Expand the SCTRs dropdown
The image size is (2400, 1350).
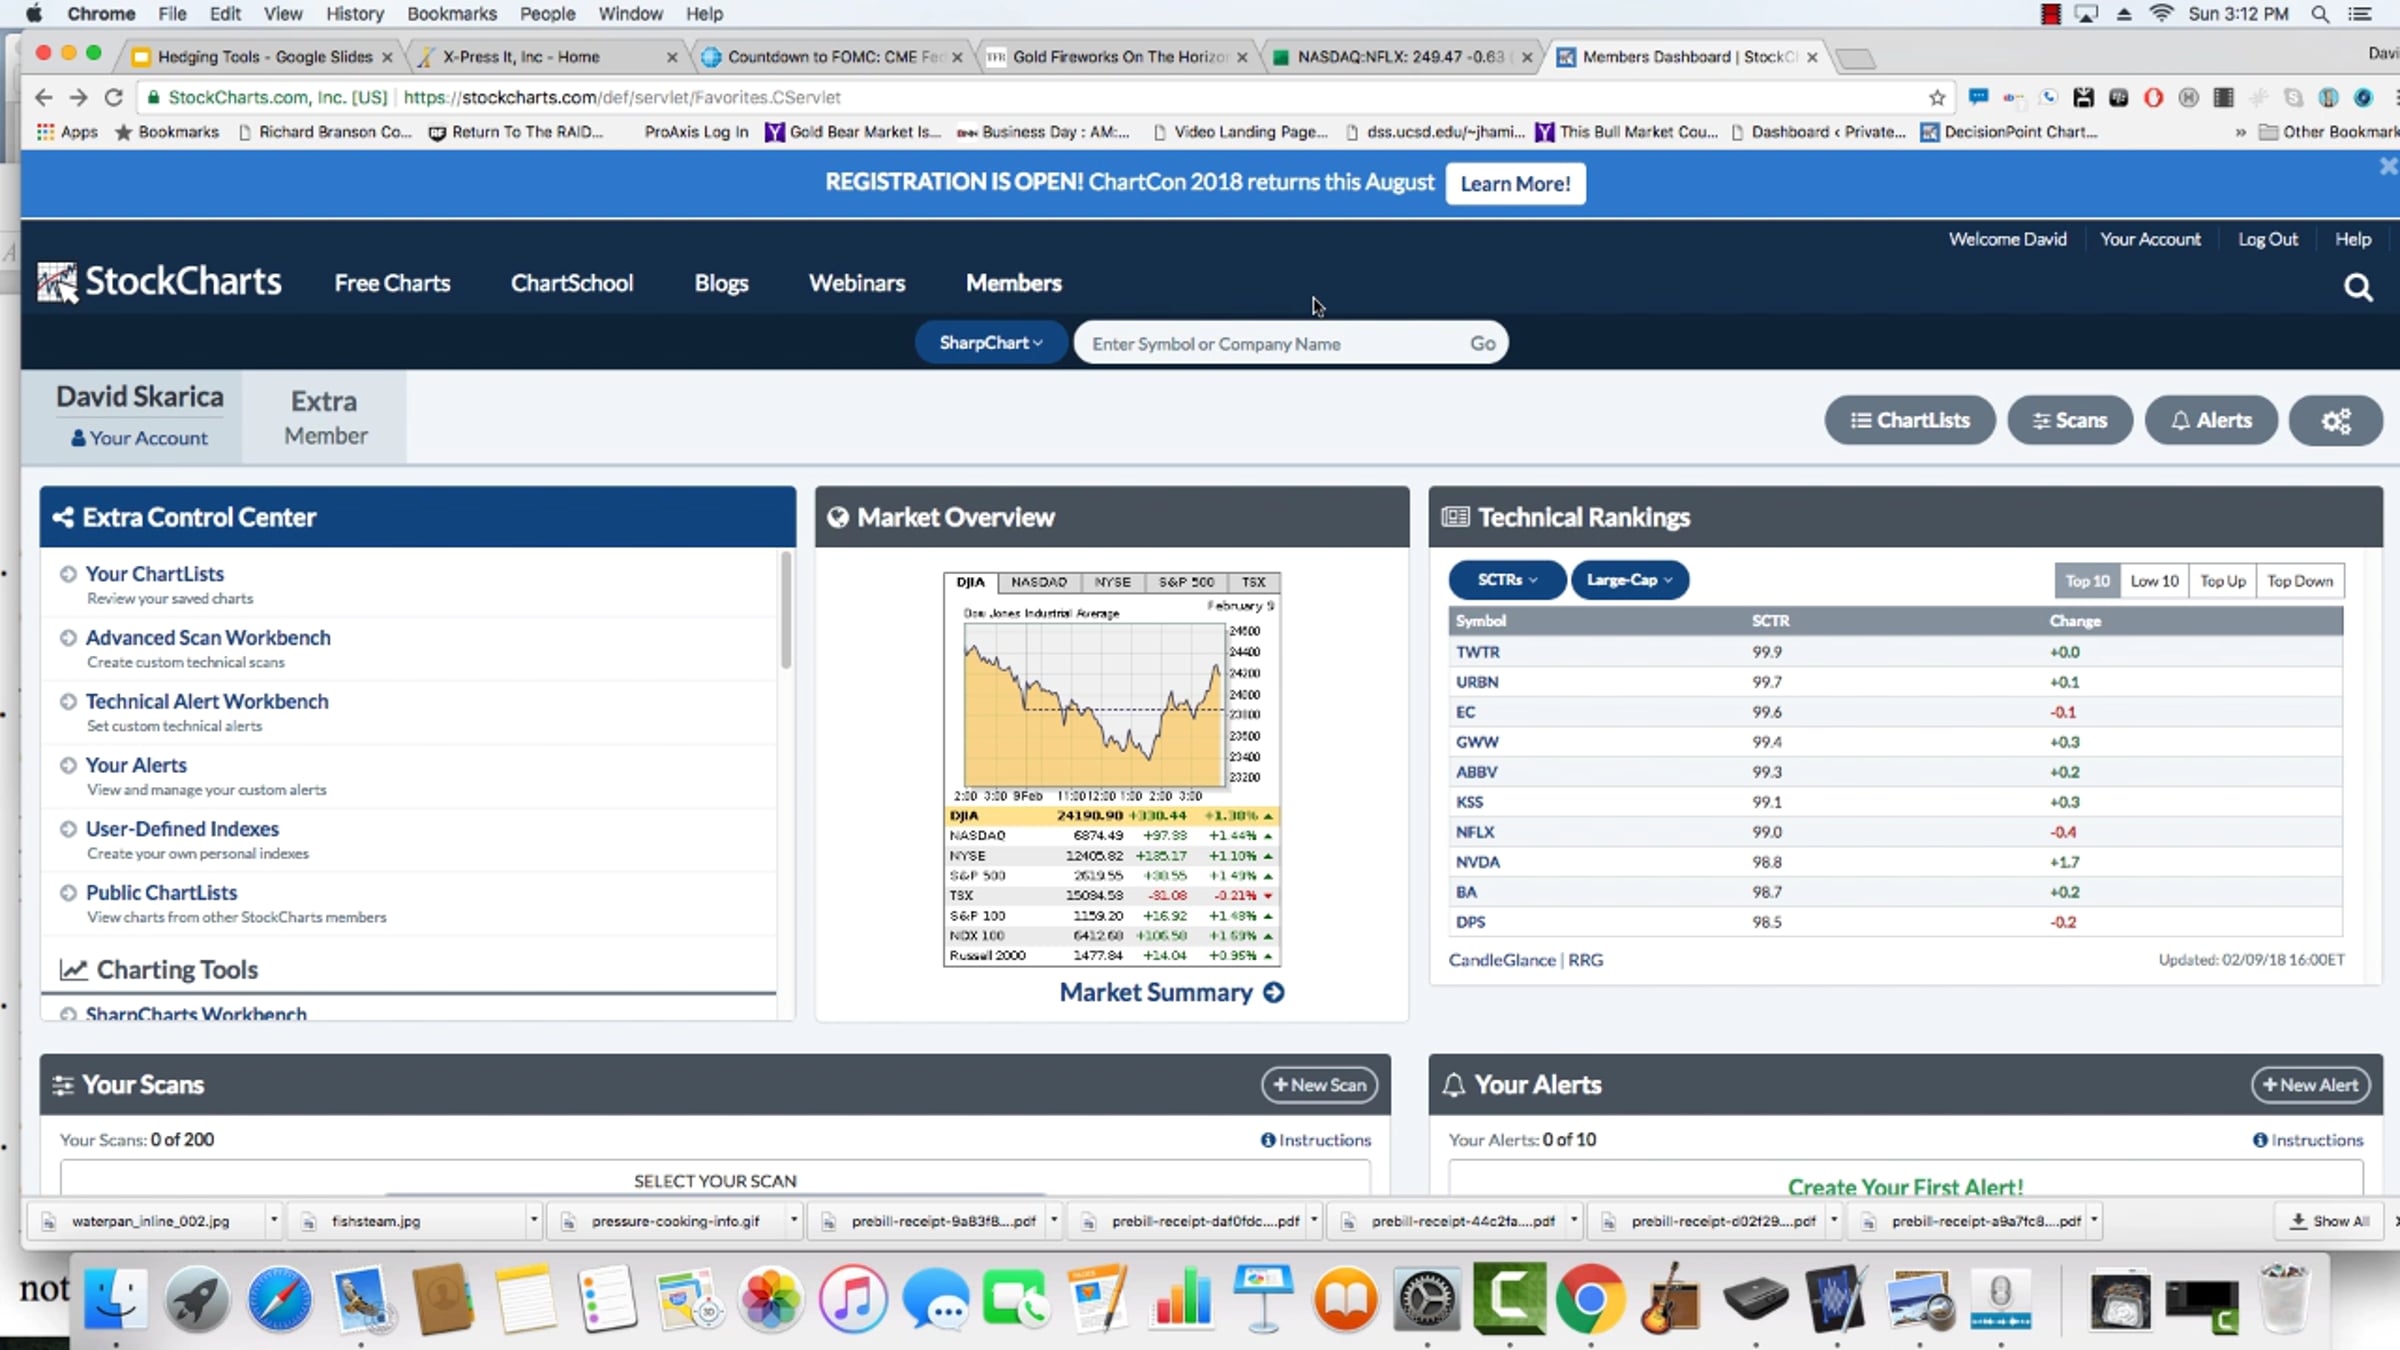(x=1507, y=580)
